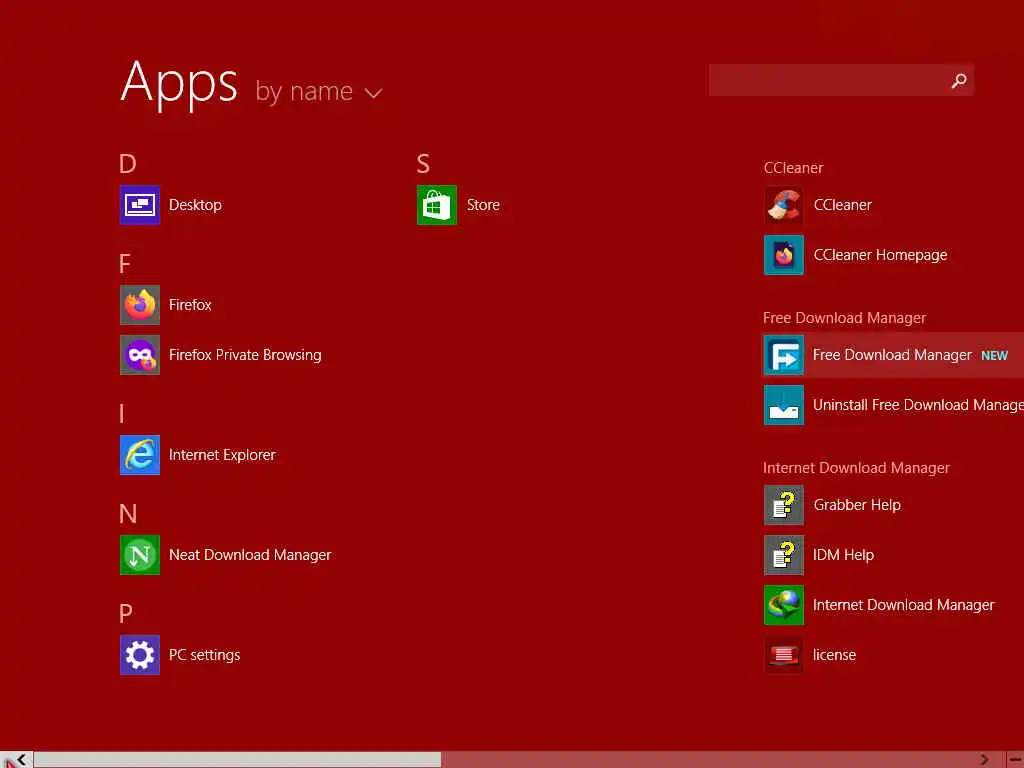Click the 'Internet Explorer' label
Screen dimensions: 1024x768
(x=222, y=455)
